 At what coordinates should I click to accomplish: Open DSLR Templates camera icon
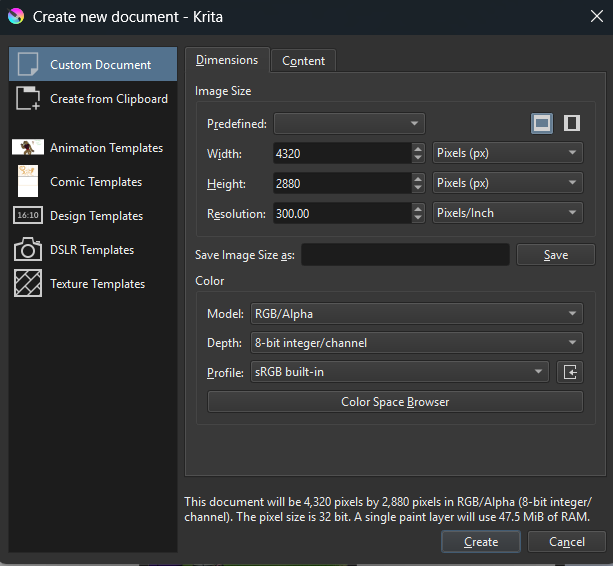(27, 250)
